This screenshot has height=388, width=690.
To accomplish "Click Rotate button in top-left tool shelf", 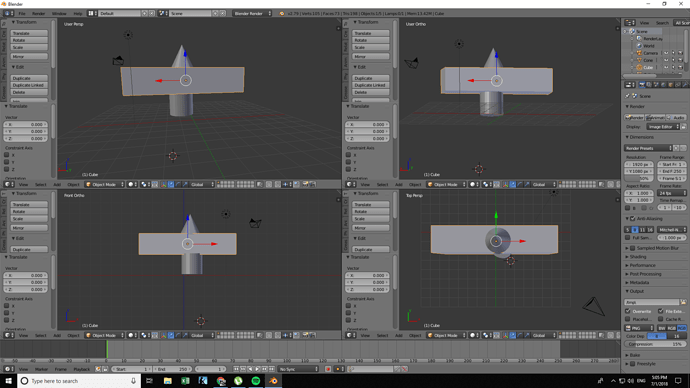I will (x=29, y=40).
